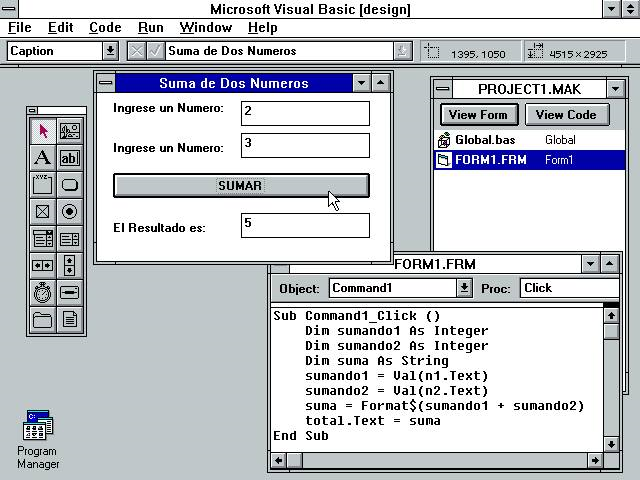Open the Help menu
The image size is (640, 480).
262,28
